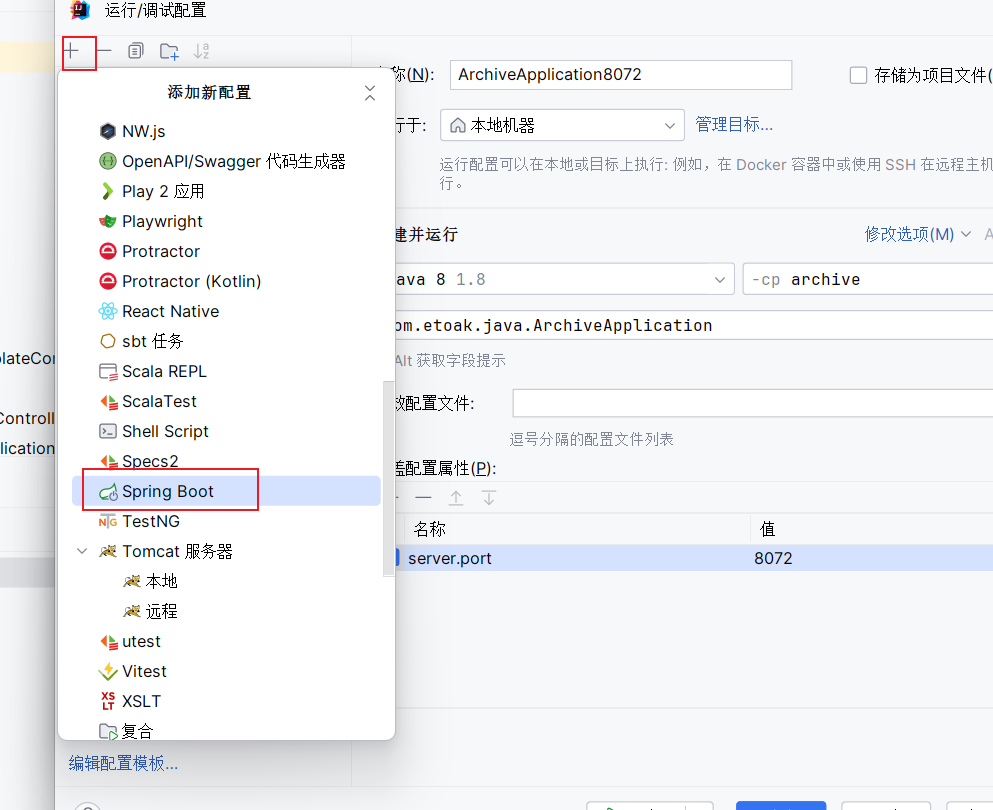Click the Shell Script icon
This screenshot has width=993, height=810.
point(108,431)
